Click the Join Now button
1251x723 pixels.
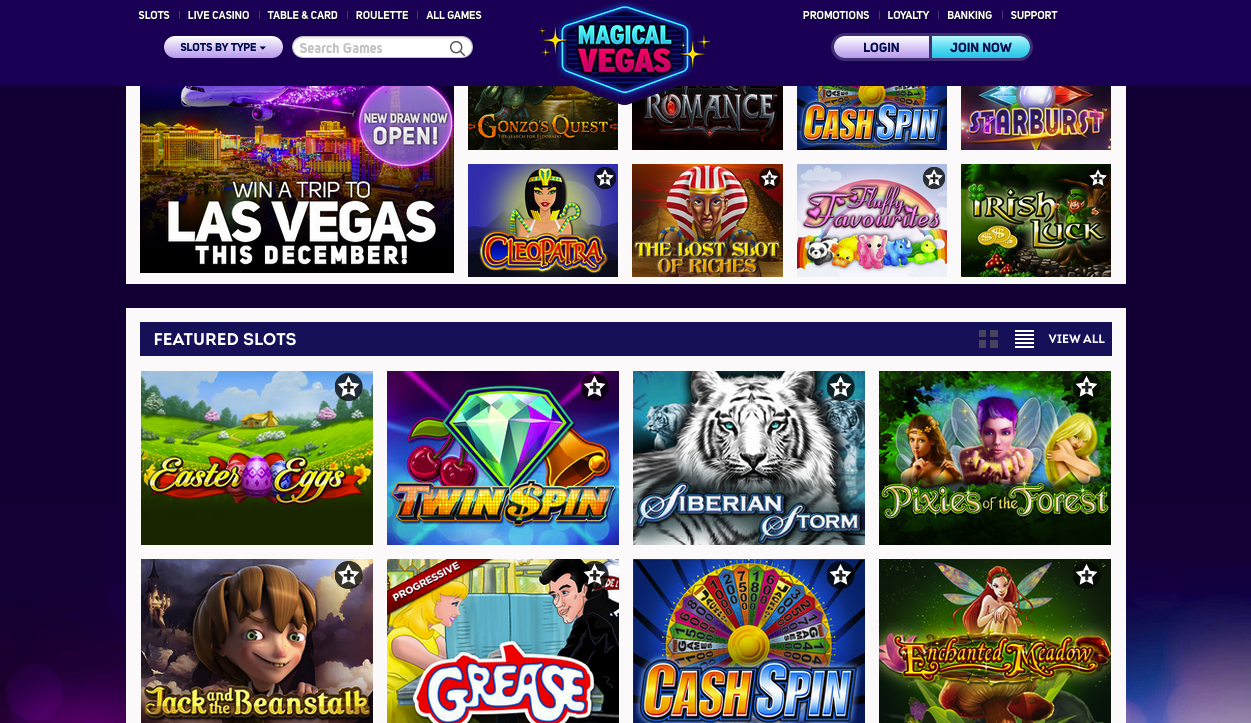pyautogui.click(x=981, y=47)
